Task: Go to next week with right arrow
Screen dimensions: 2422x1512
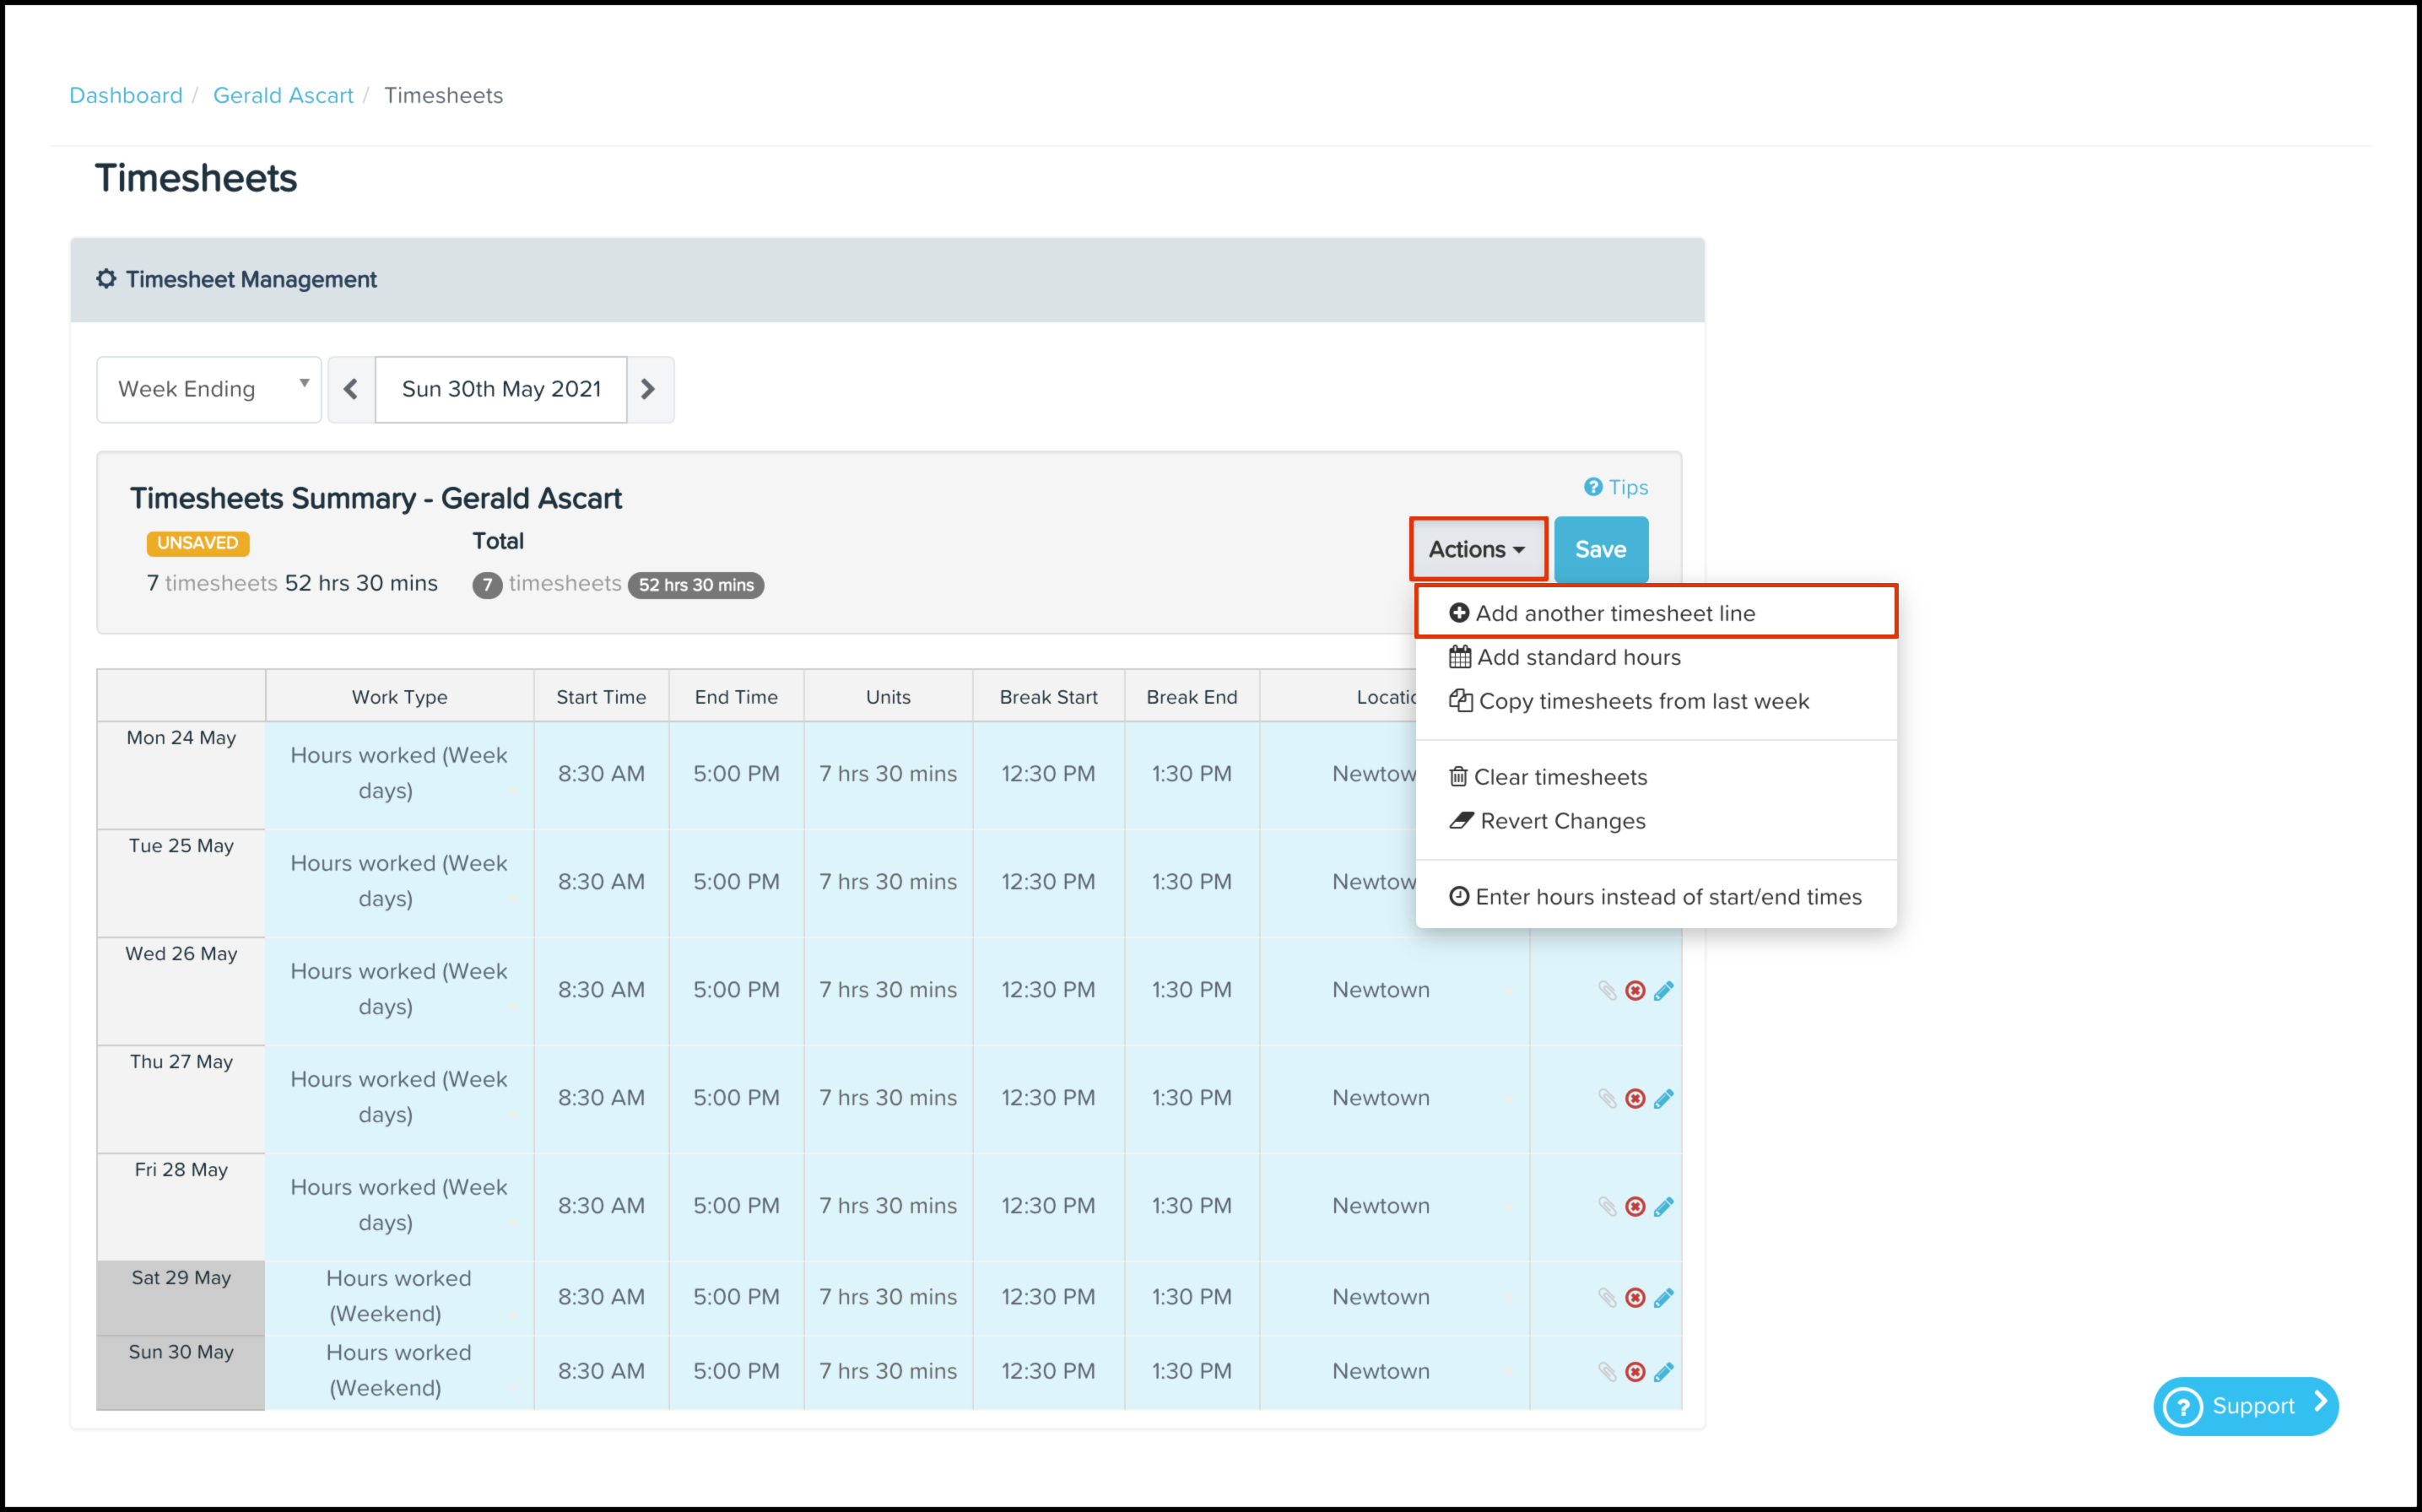Action: coord(649,389)
